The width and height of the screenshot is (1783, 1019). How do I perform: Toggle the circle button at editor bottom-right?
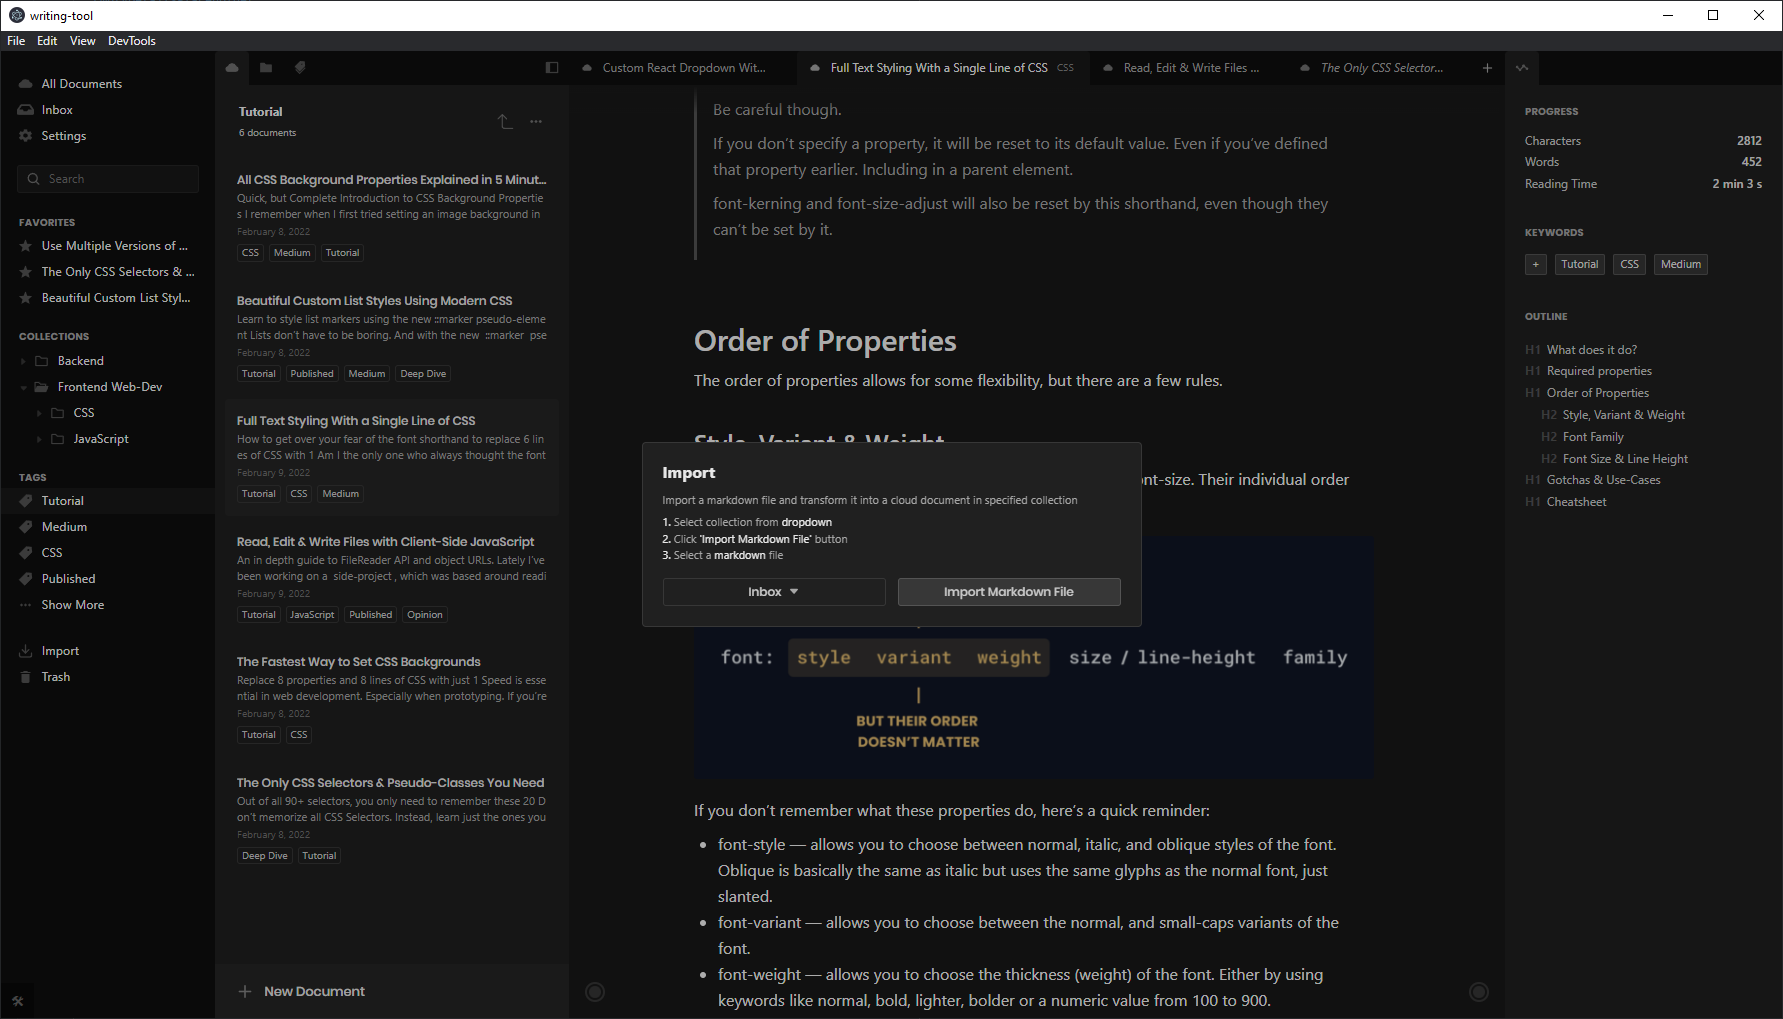pyautogui.click(x=1479, y=992)
